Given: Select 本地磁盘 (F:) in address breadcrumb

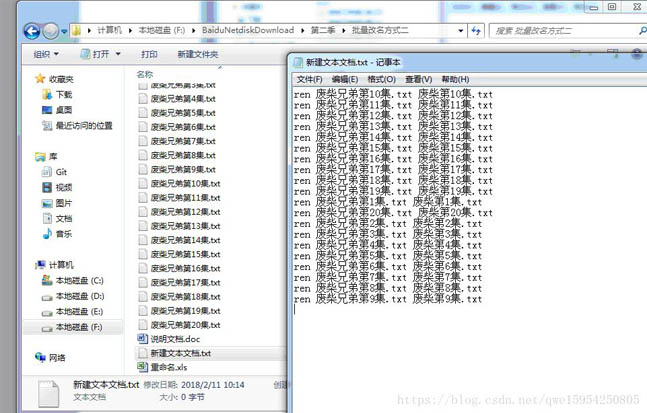Looking at the screenshot, I should [161, 30].
